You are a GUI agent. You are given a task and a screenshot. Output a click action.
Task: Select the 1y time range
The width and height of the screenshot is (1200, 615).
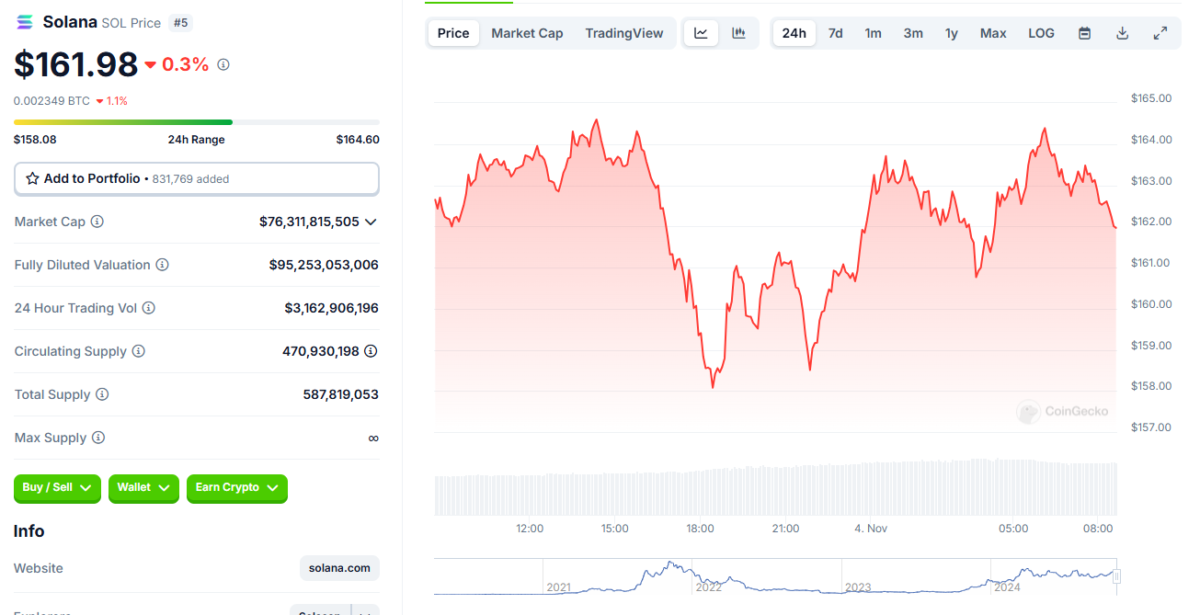[951, 33]
